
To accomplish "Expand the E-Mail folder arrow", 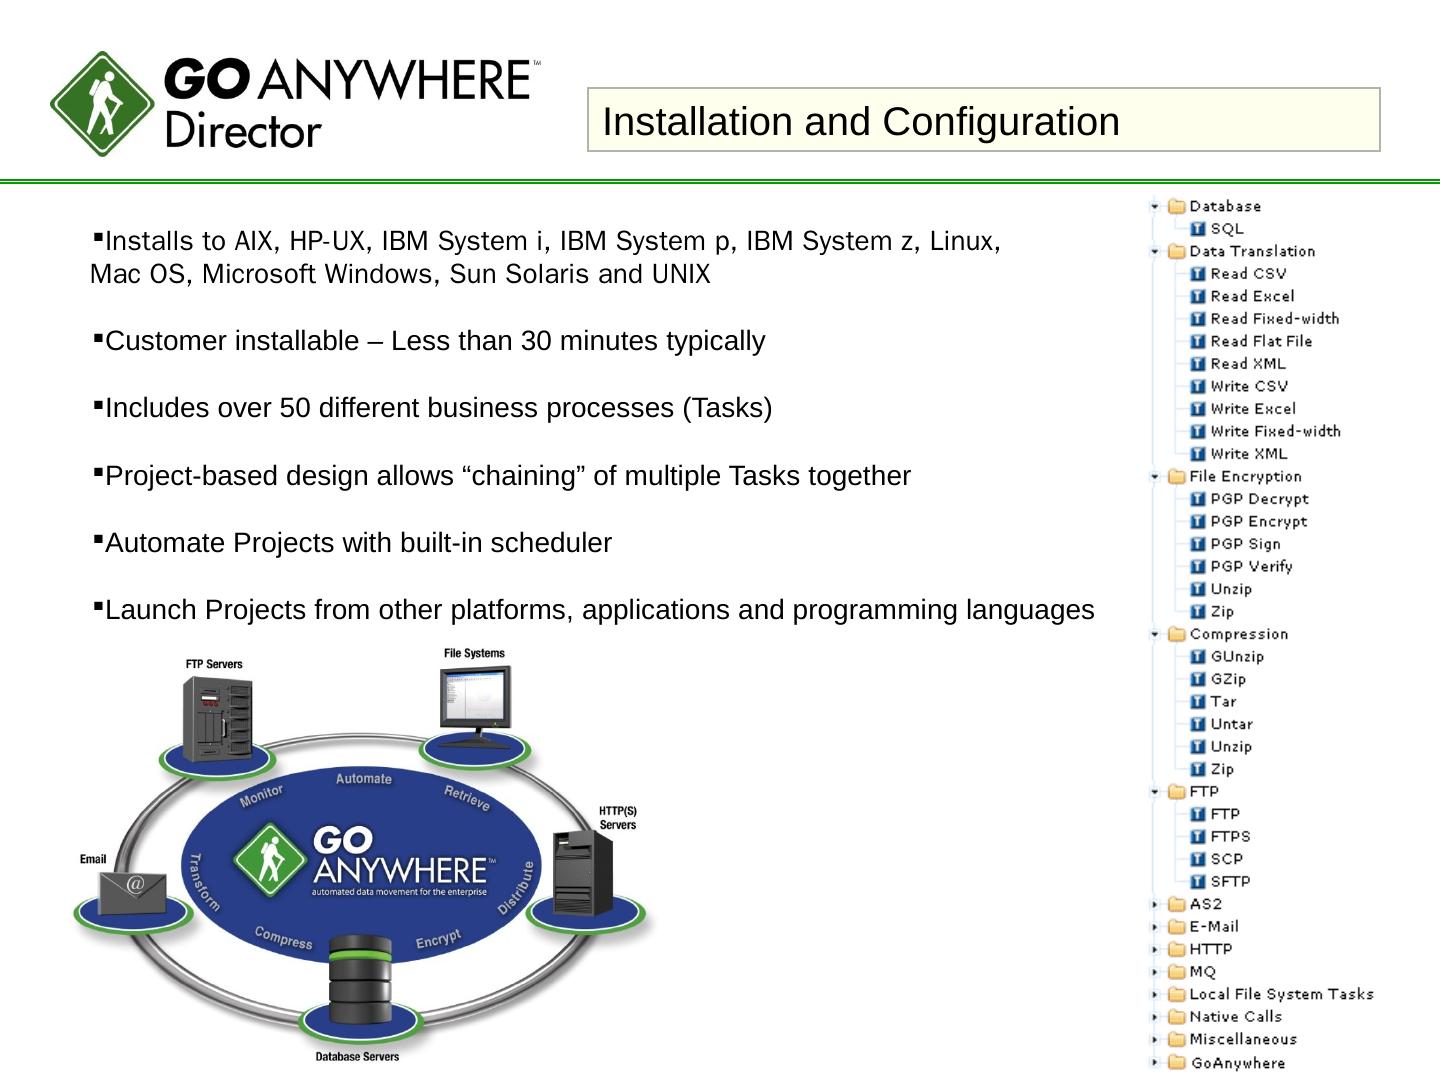I will click(x=1155, y=927).
